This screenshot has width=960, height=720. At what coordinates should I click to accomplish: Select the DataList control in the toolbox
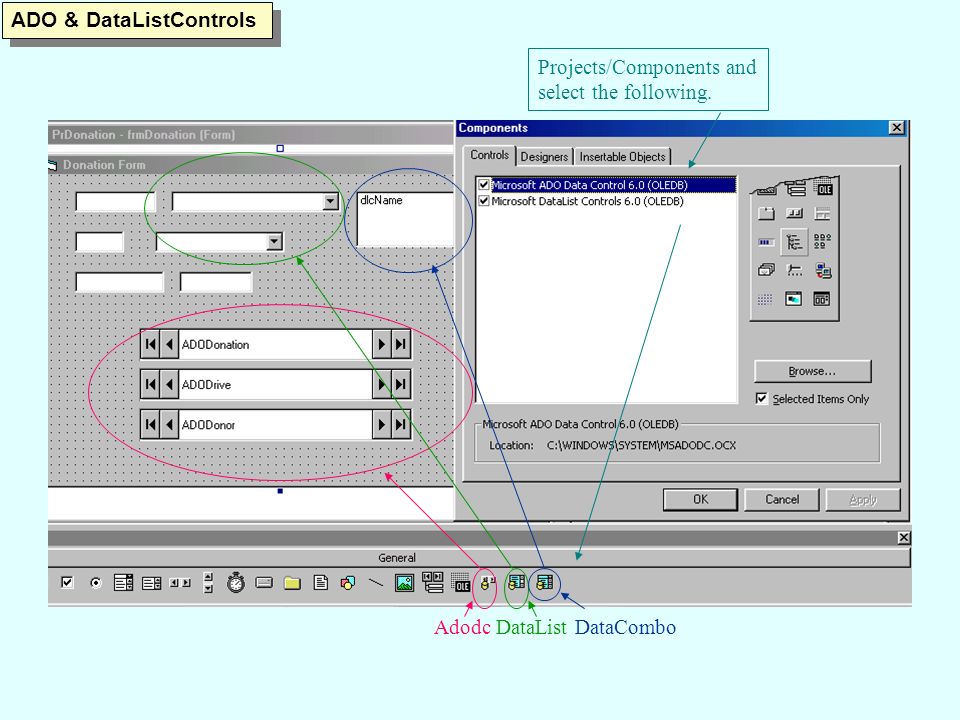pyautogui.click(x=516, y=582)
